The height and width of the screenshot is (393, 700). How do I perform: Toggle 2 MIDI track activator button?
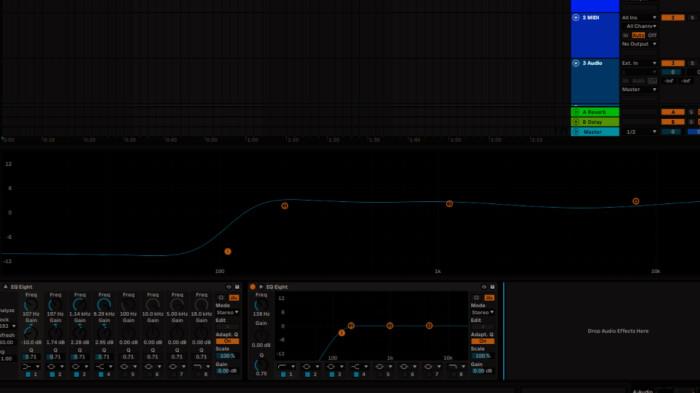[672, 17]
